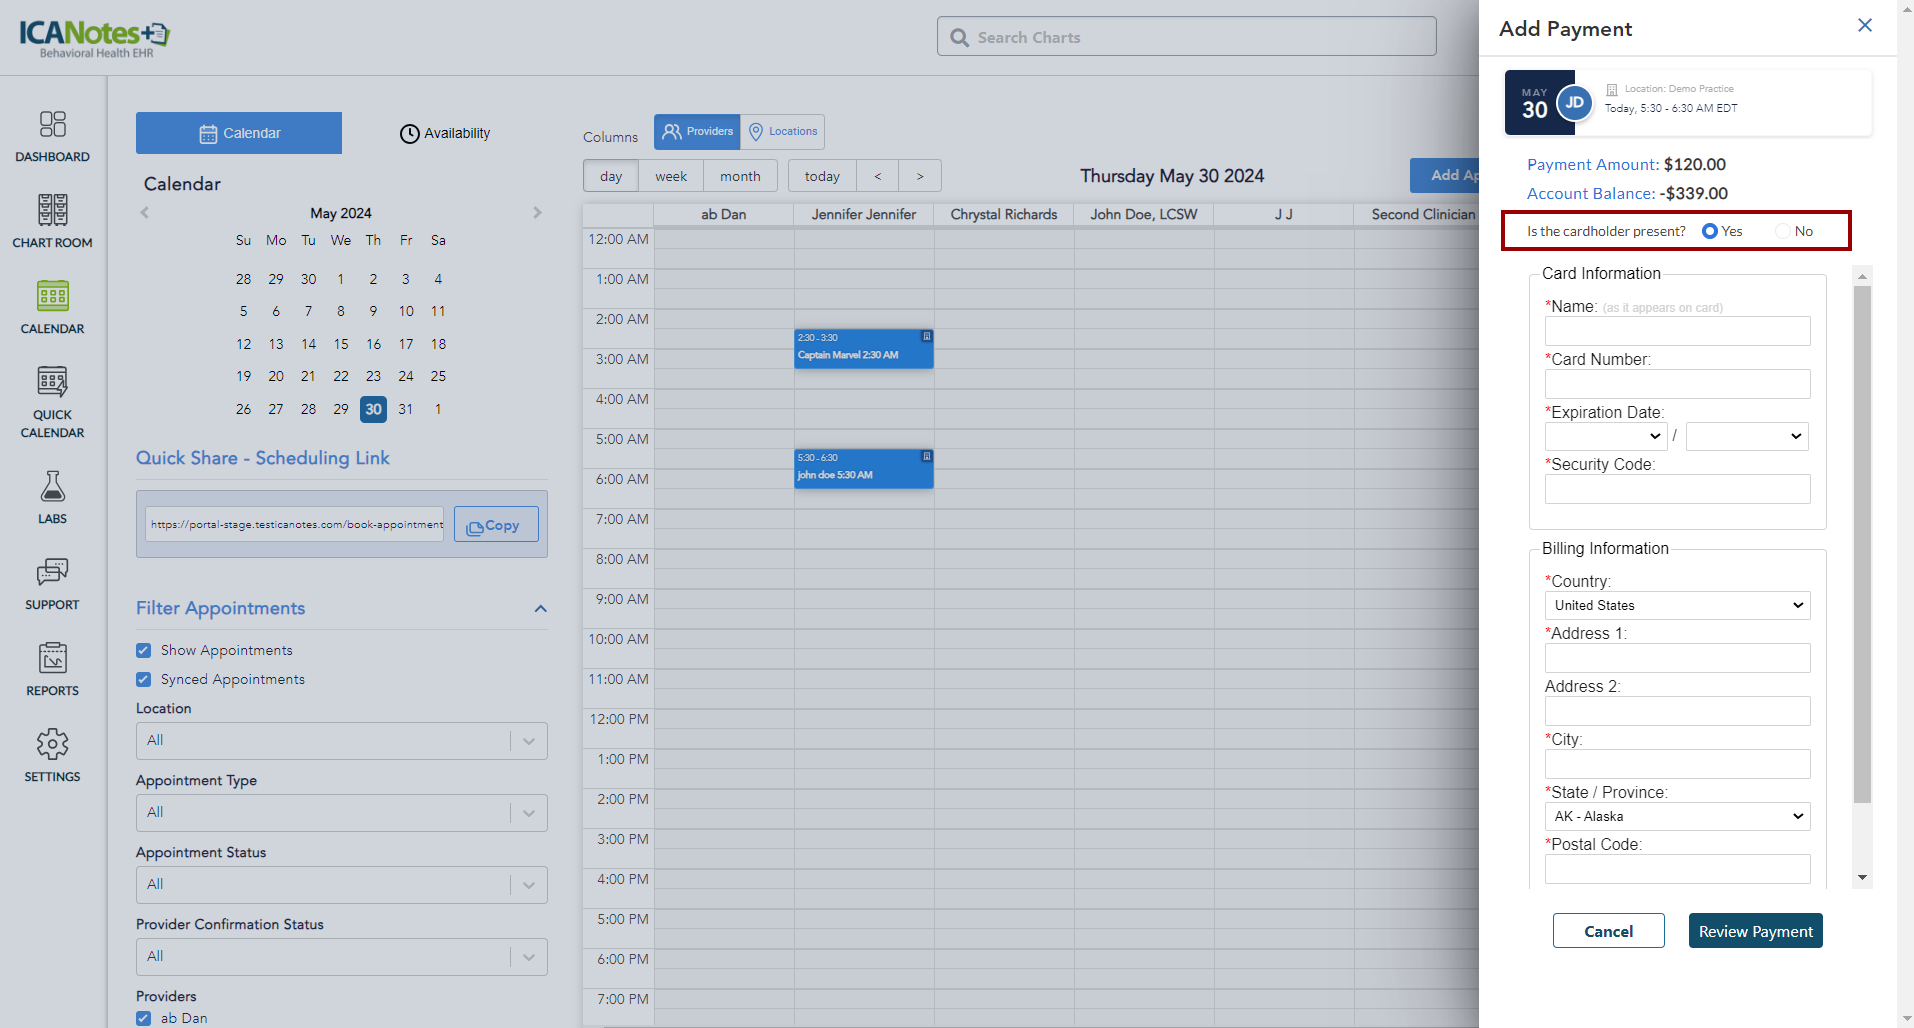The image size is (1914, 1028).
Task: Select No for cardholder present
Action: coord(1783,231)
